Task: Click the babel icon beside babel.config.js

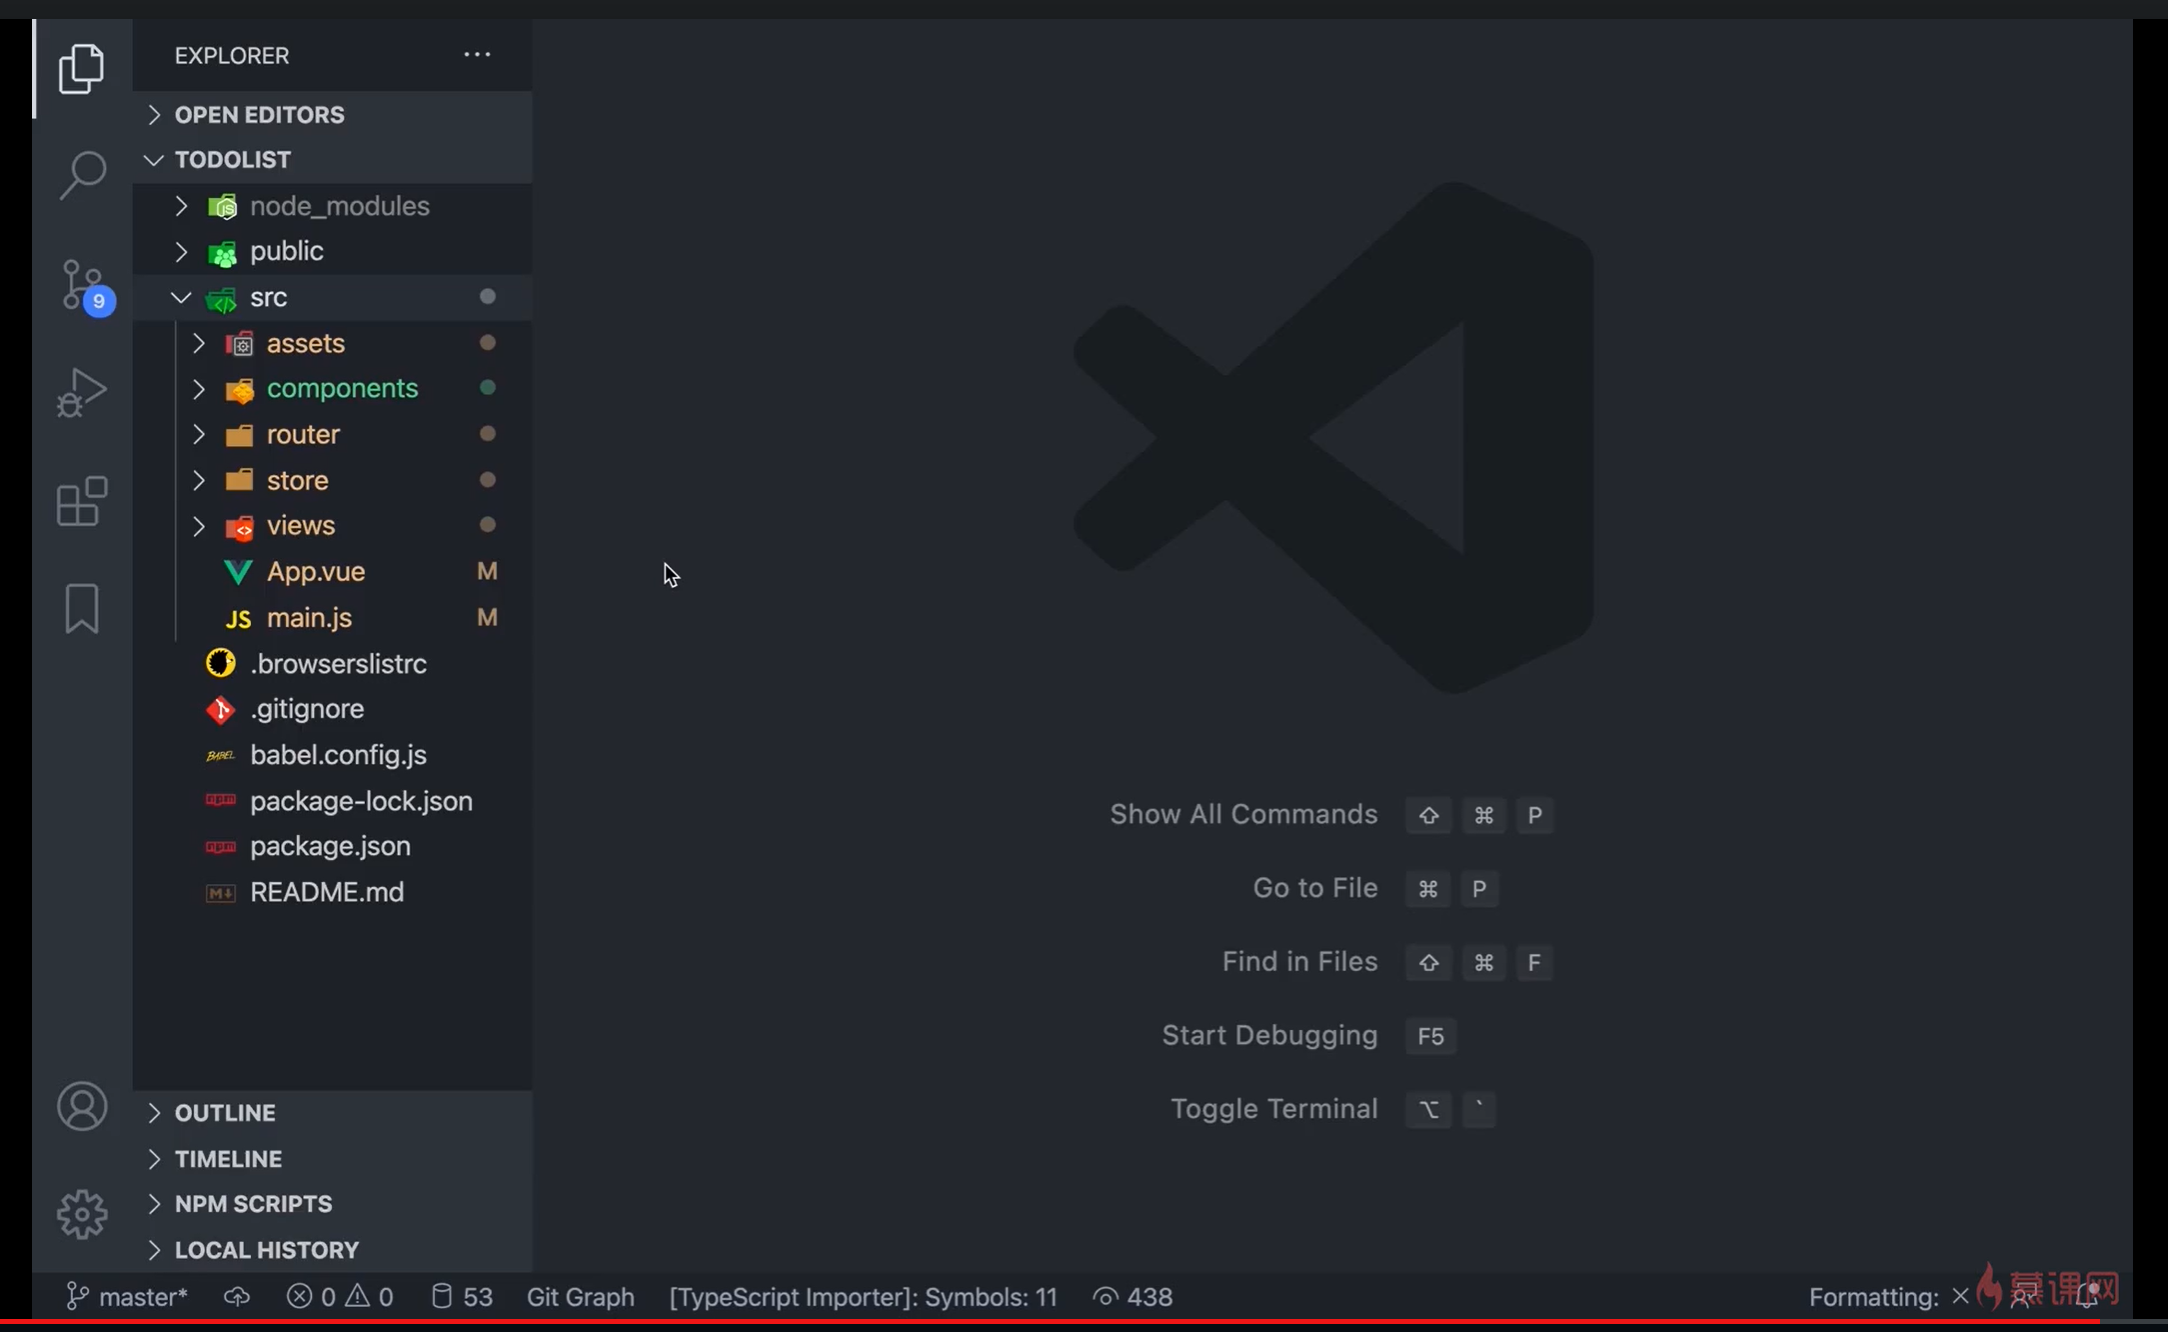Action: [x=220, y=756]
